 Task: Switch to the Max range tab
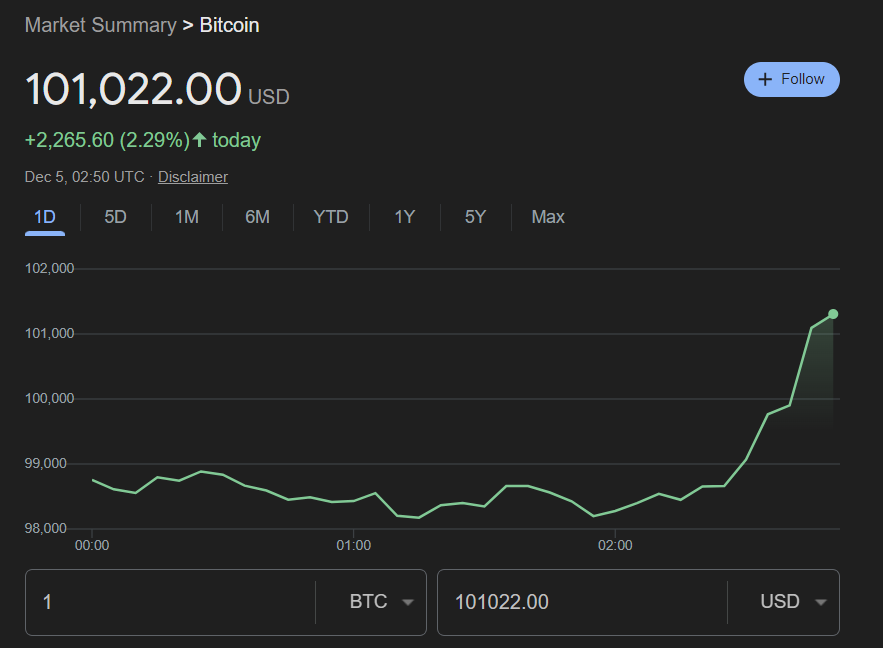548,217
